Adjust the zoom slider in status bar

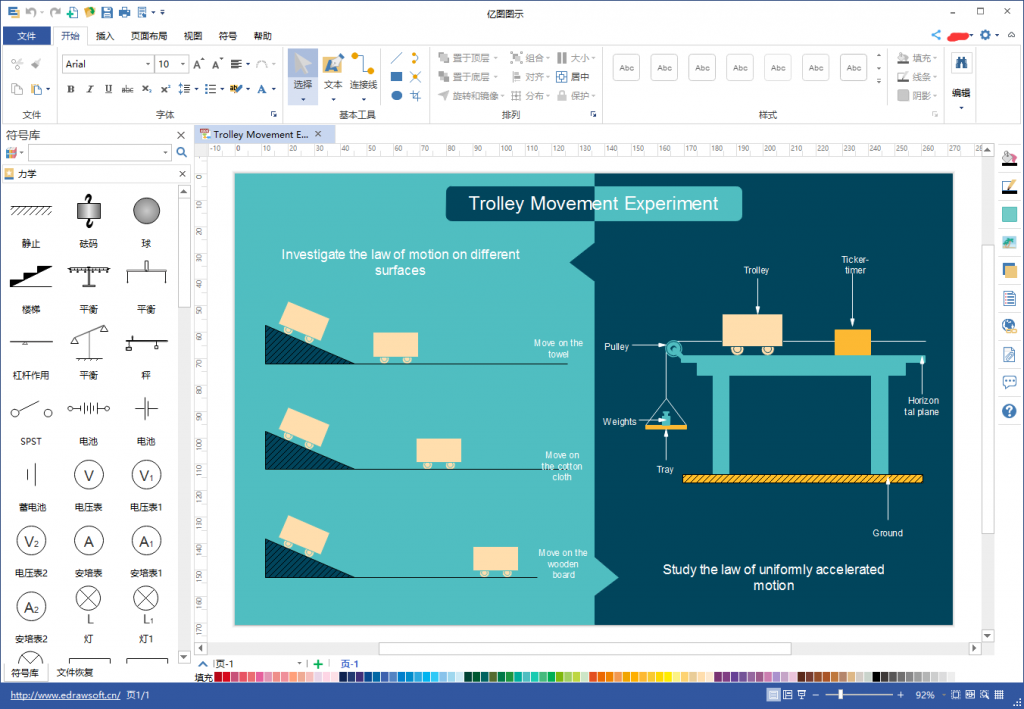pos(840,695)
